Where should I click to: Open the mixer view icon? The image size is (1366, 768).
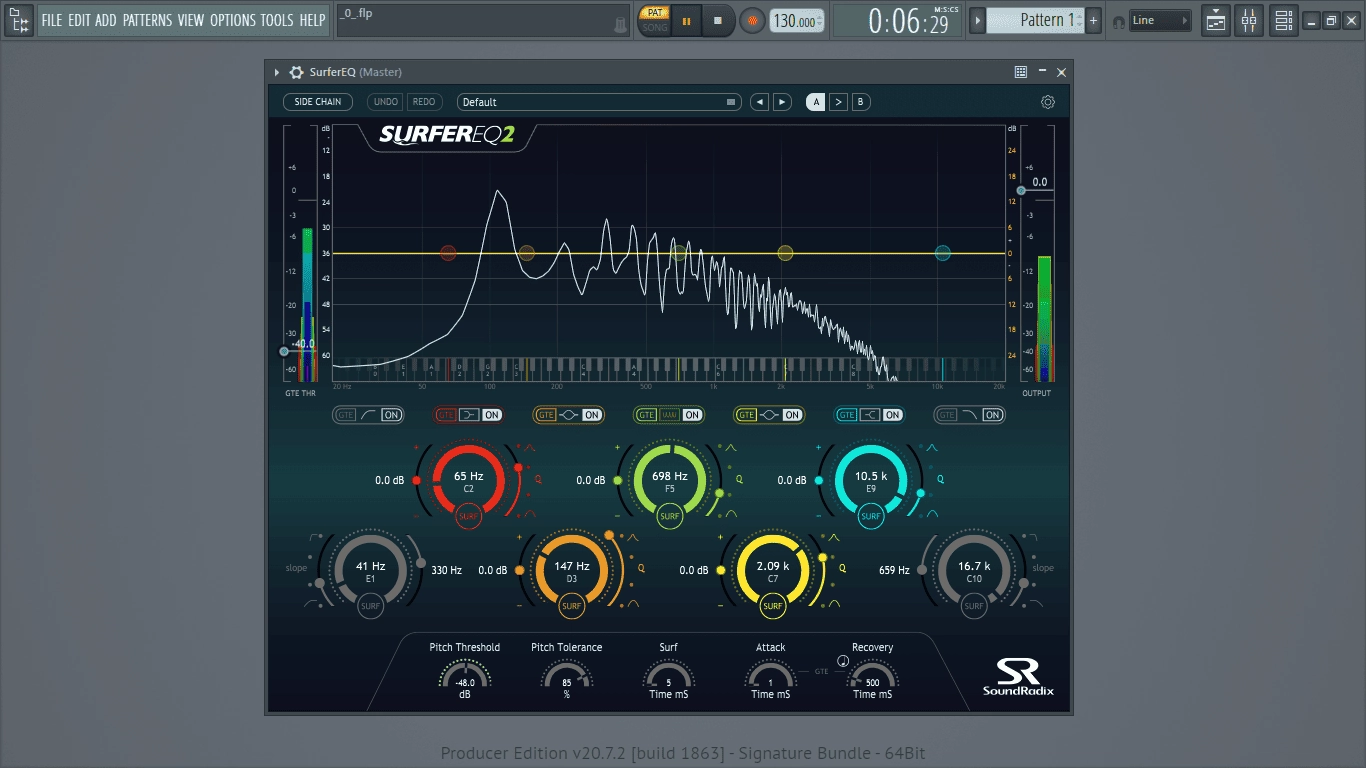[x=1250, y=20]
